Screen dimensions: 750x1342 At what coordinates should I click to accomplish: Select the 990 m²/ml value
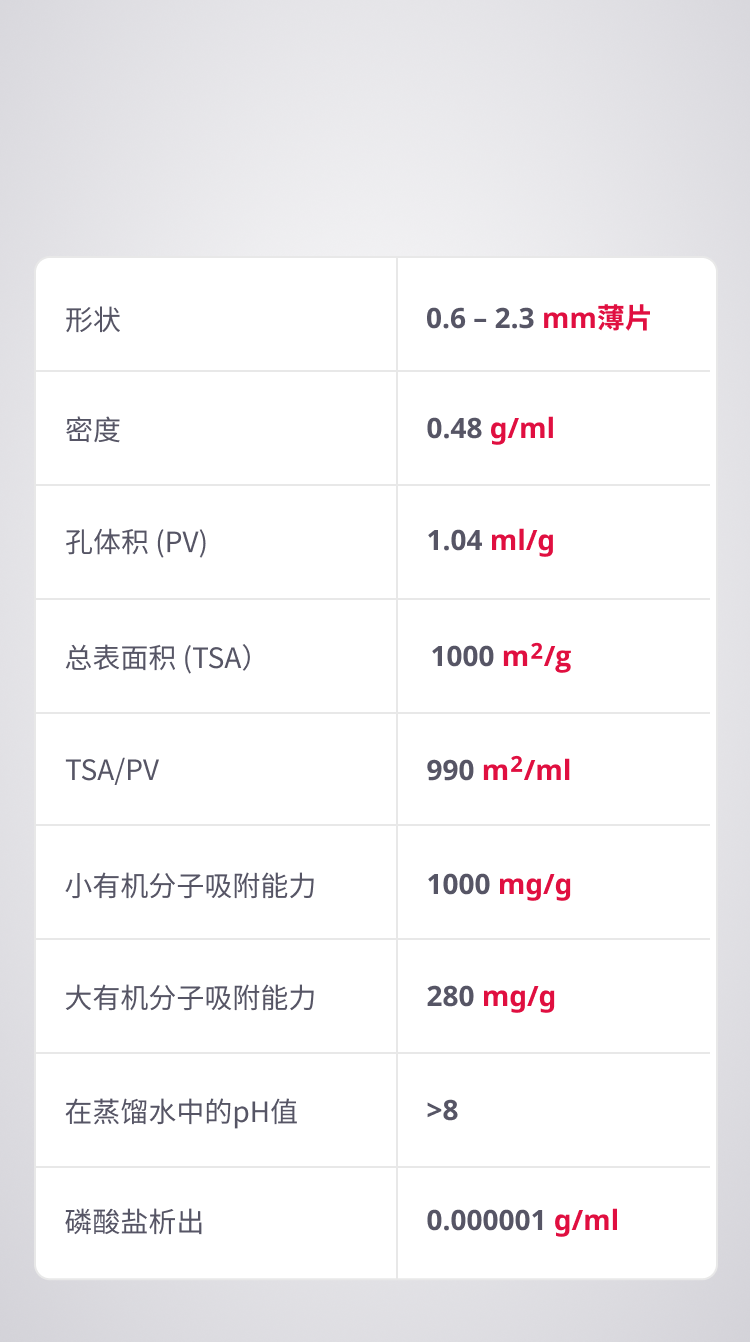(498, 770)
